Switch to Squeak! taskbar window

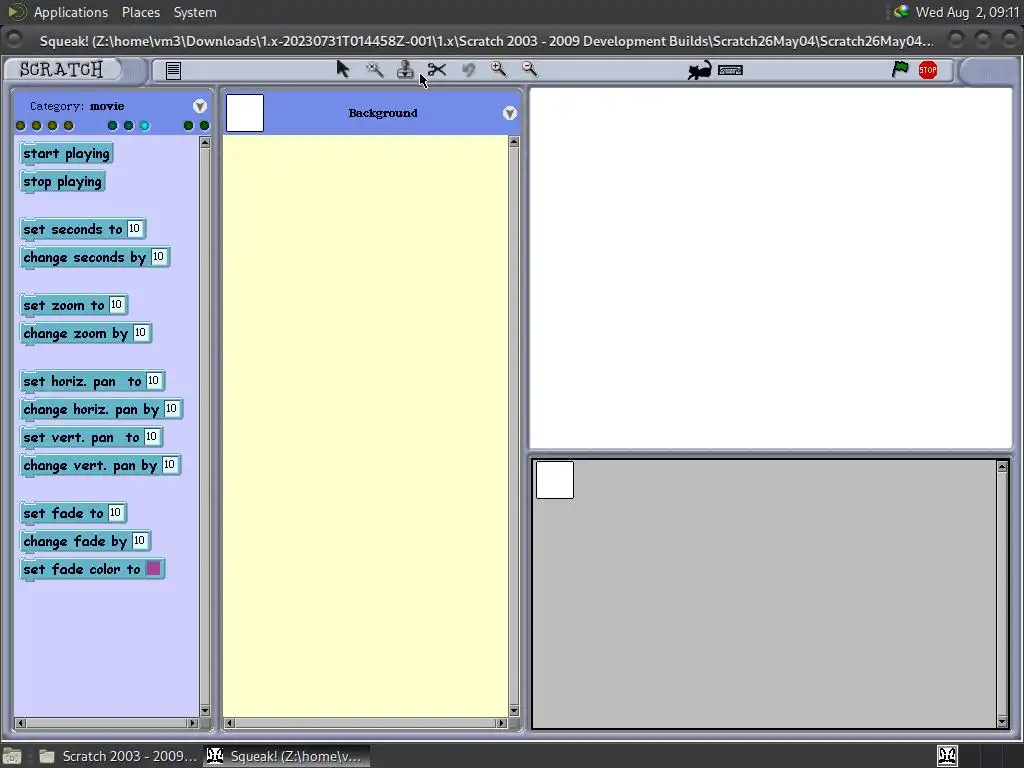point(287,756)
